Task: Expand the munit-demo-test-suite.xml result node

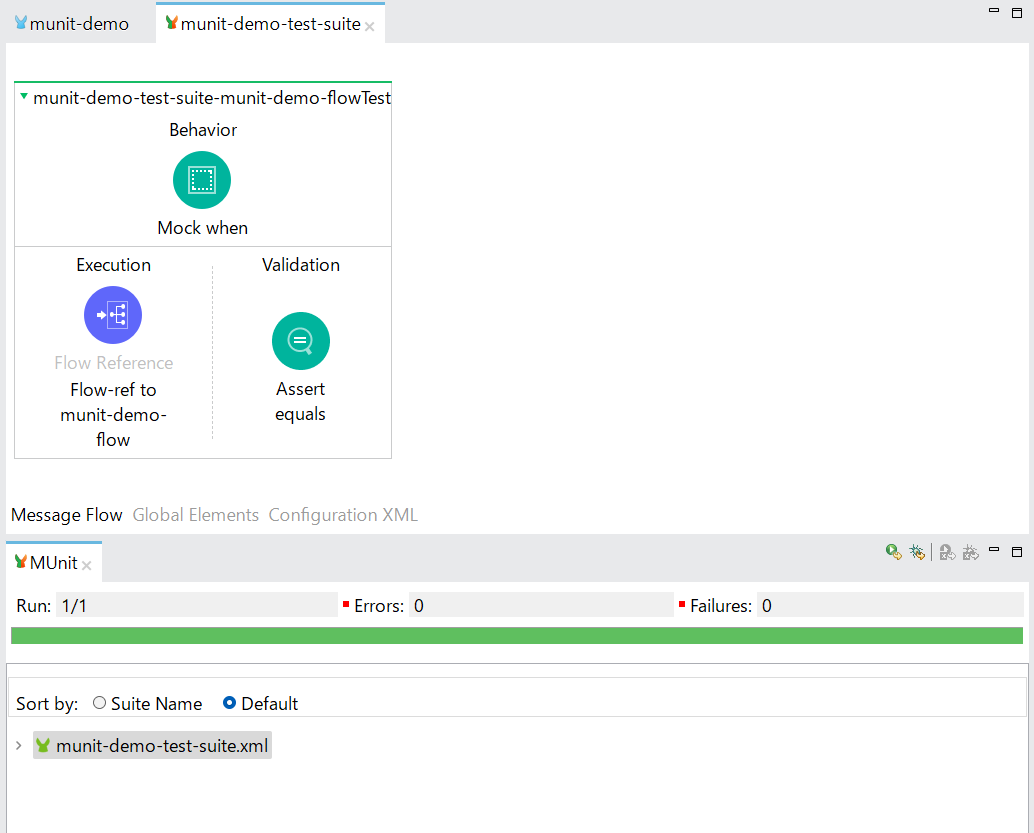Action: tap(18, 745)
